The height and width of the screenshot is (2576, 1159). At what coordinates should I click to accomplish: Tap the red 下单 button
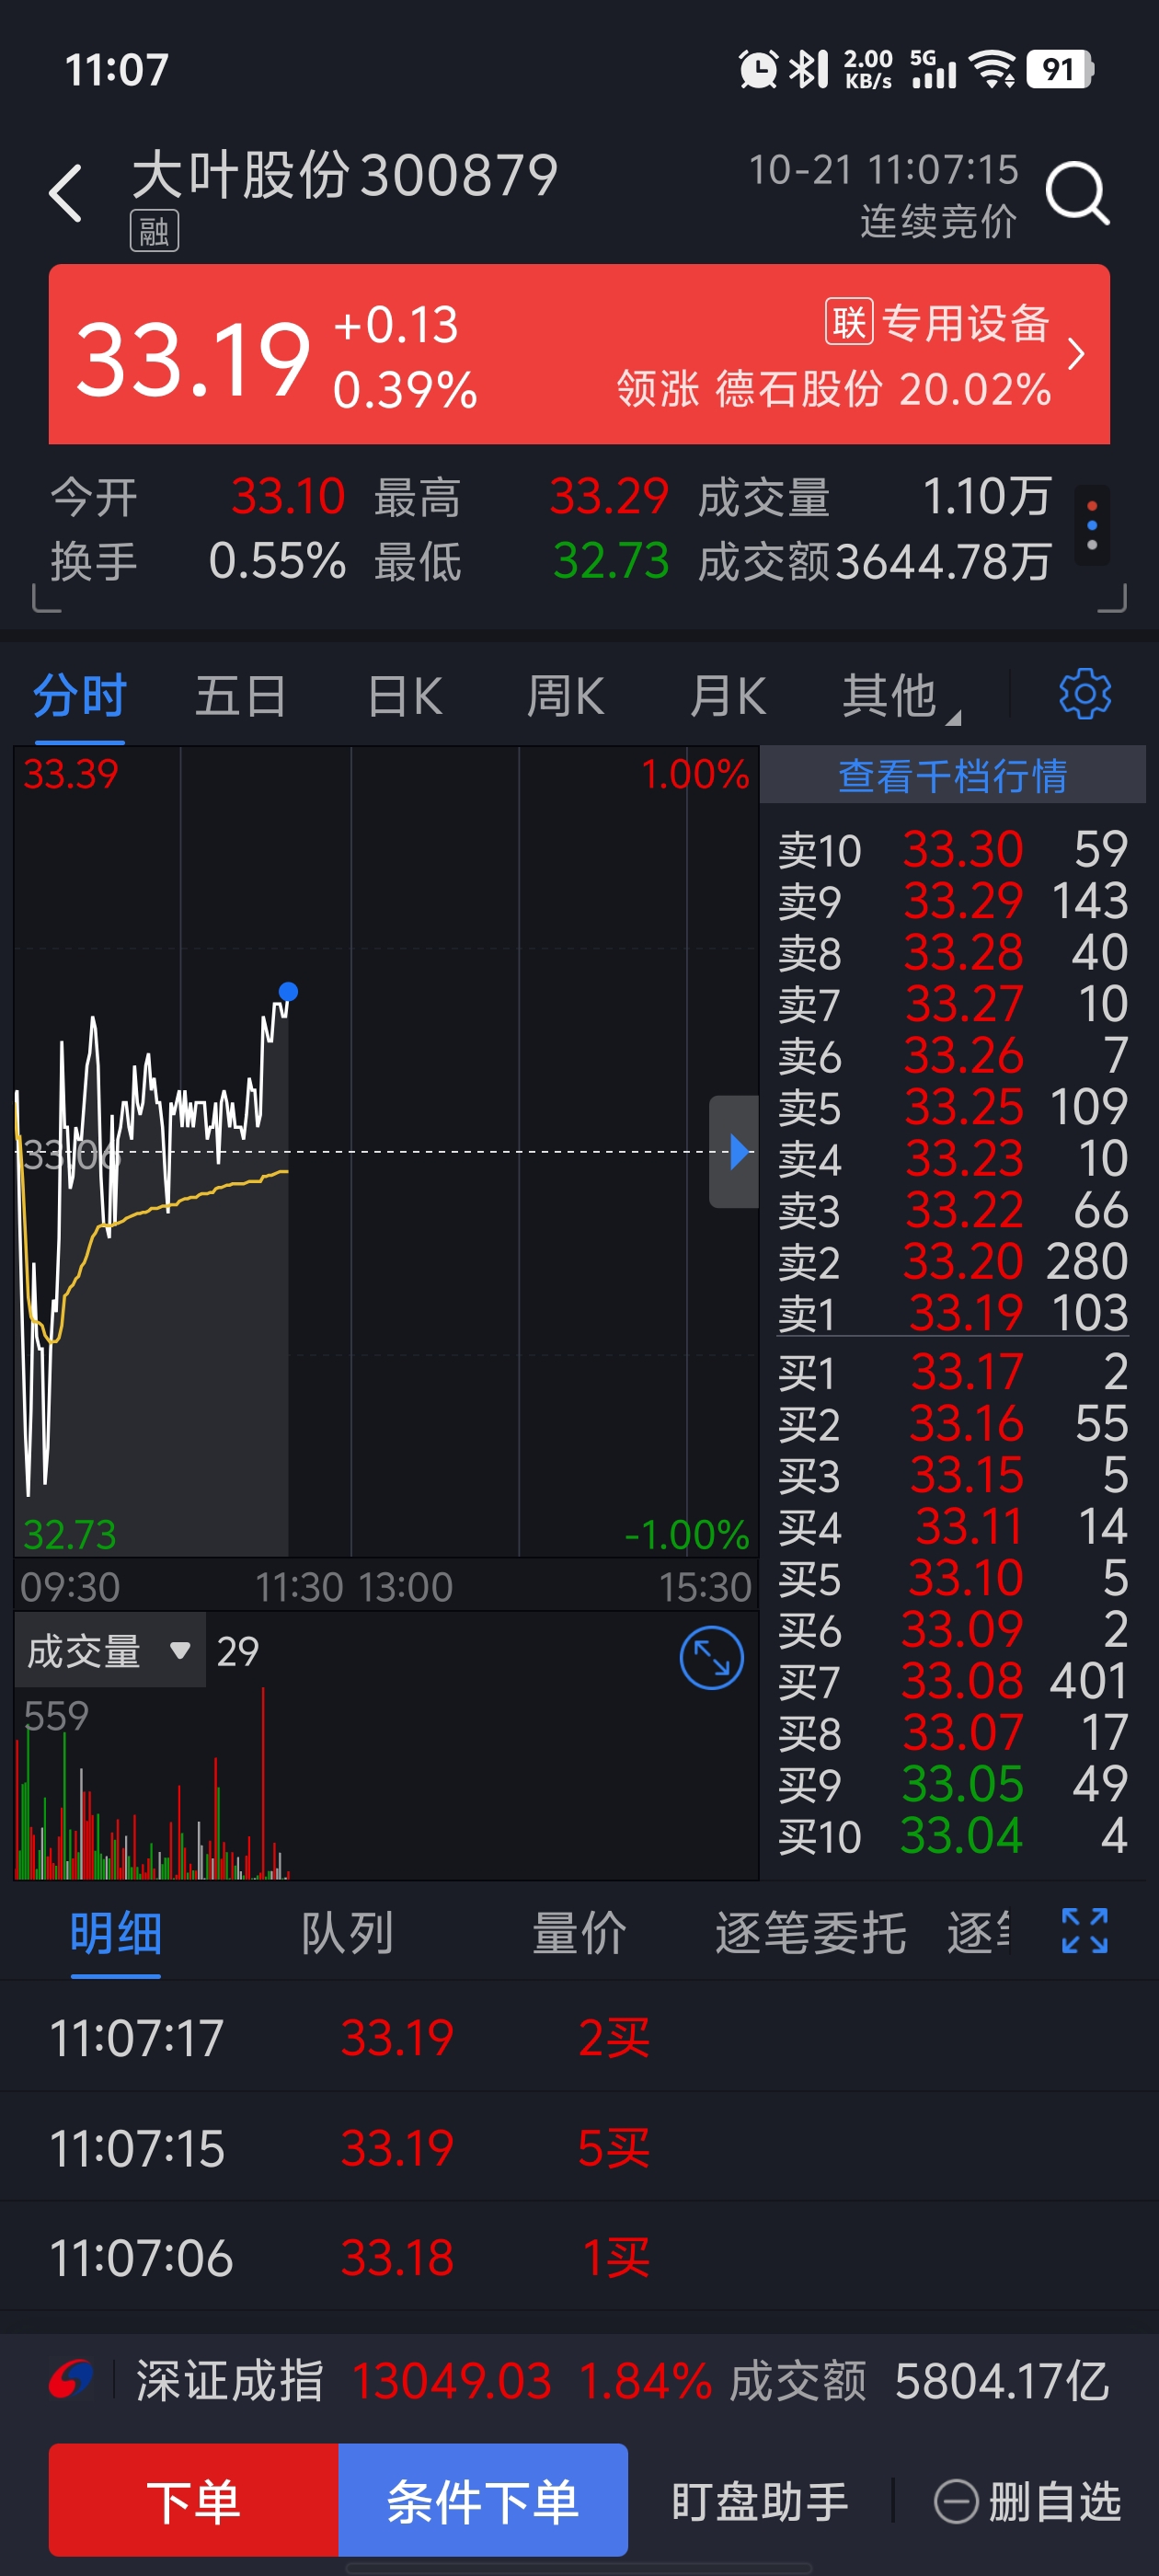tap(194, 2500)
